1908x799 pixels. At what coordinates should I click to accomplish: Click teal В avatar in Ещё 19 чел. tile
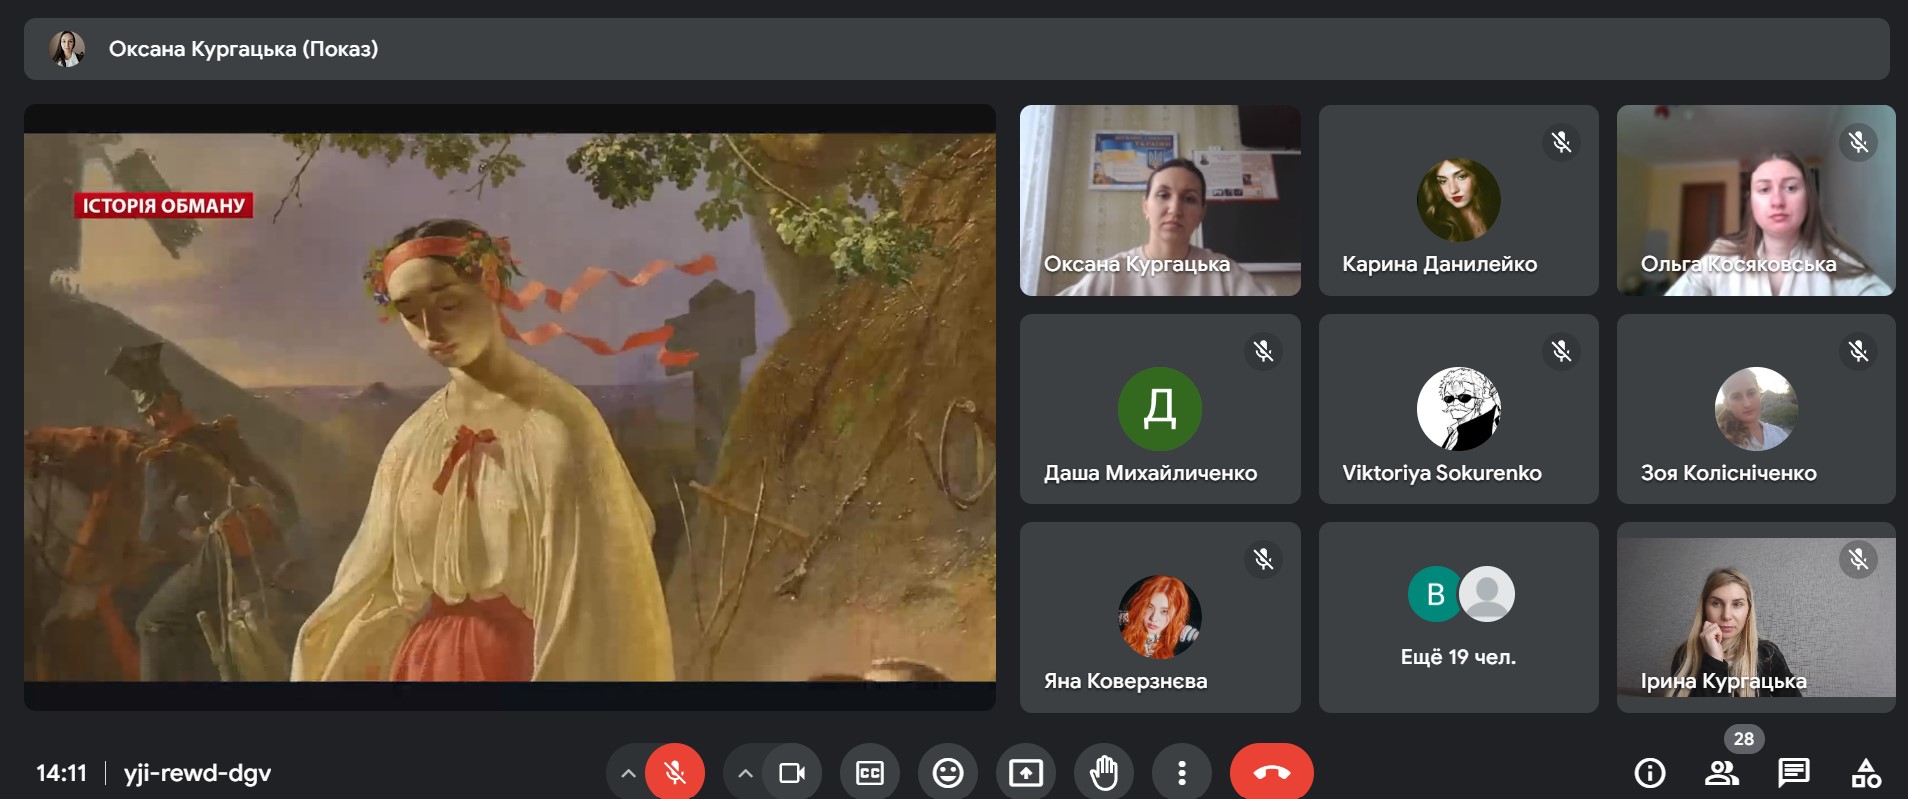(1436, 594)
